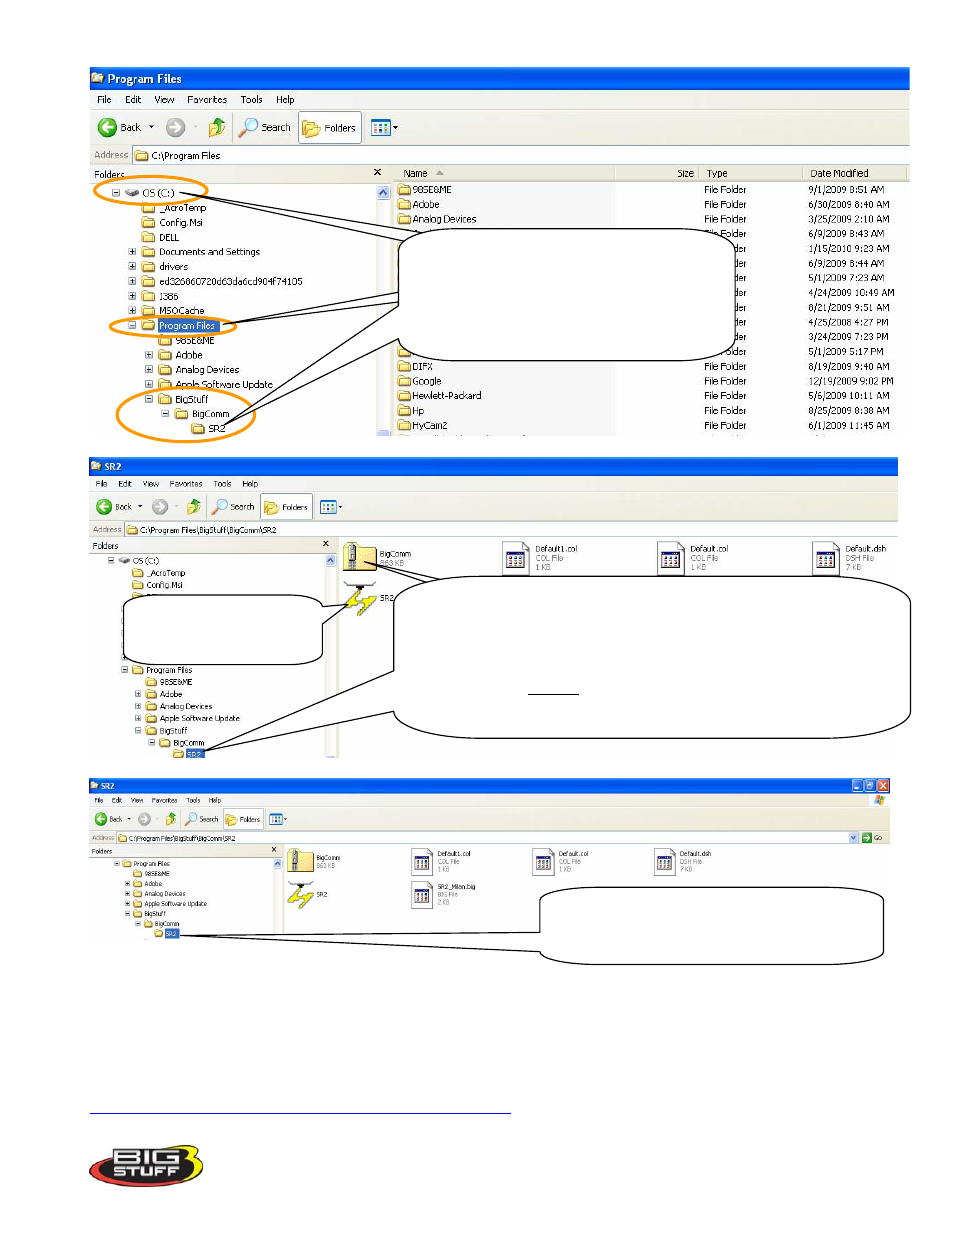Image resolution: width=954 pixels, height=1235 pixels.
Task: Select Hewlett-Packard folder in file list
Action: coord(440,396)
